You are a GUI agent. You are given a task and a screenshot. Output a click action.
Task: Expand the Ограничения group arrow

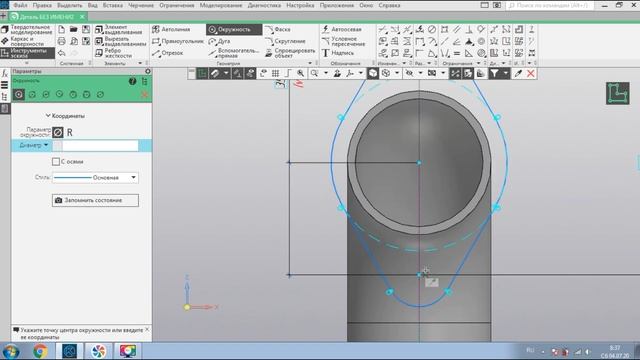click(478, 63)
